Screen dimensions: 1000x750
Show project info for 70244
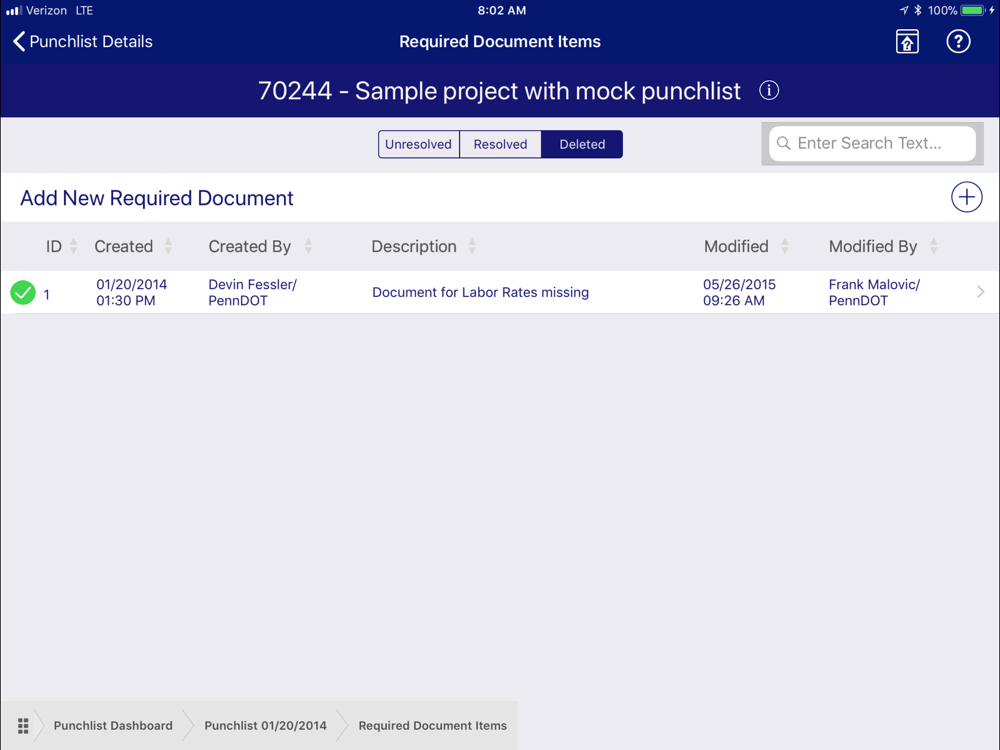tap(769, 91)
